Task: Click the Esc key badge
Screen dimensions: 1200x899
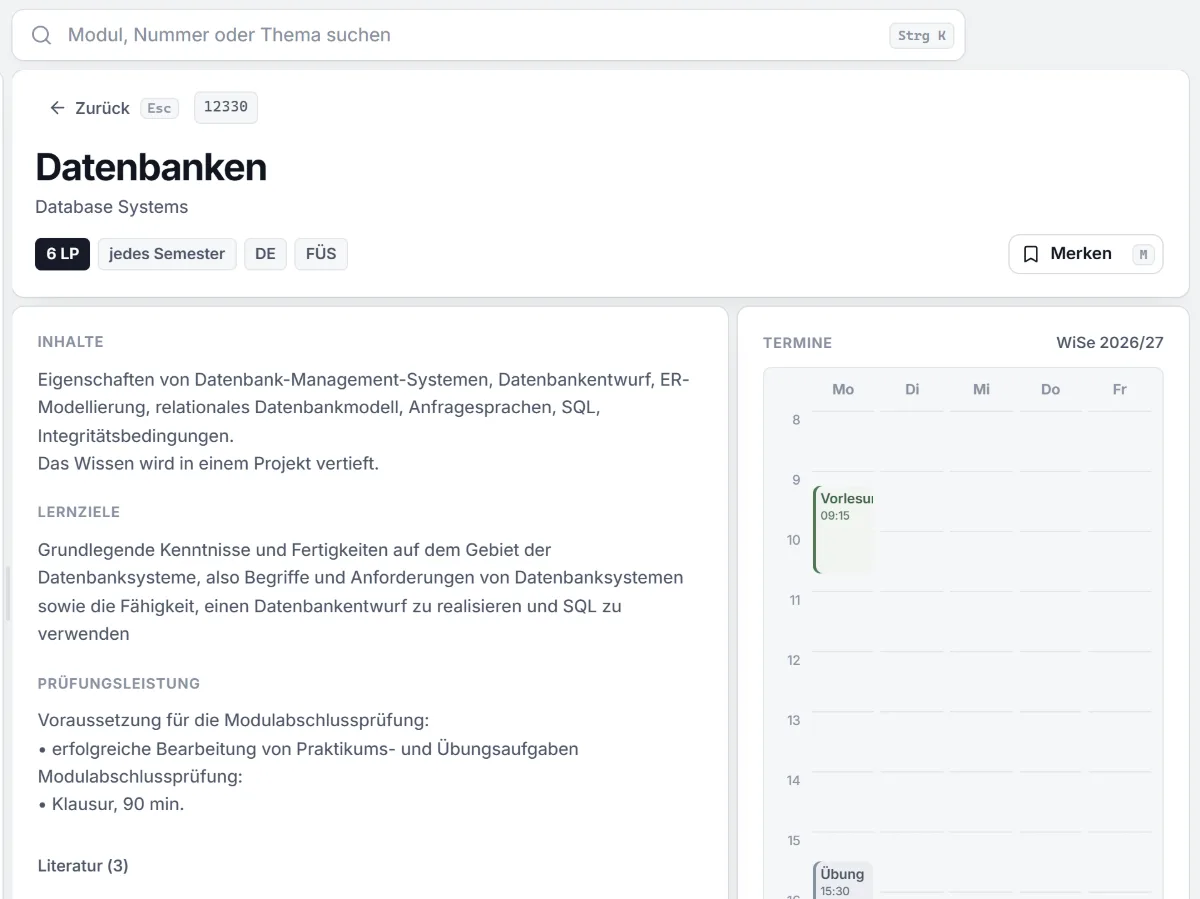Action: [159, 108]
